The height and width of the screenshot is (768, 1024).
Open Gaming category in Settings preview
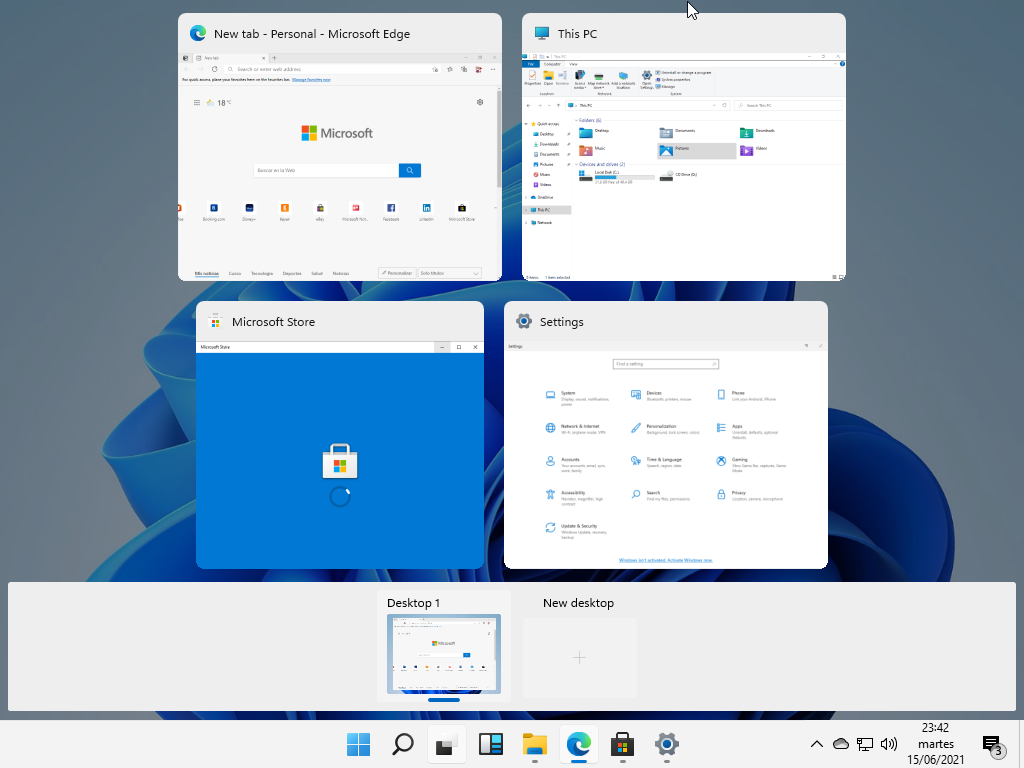[751, 464]
